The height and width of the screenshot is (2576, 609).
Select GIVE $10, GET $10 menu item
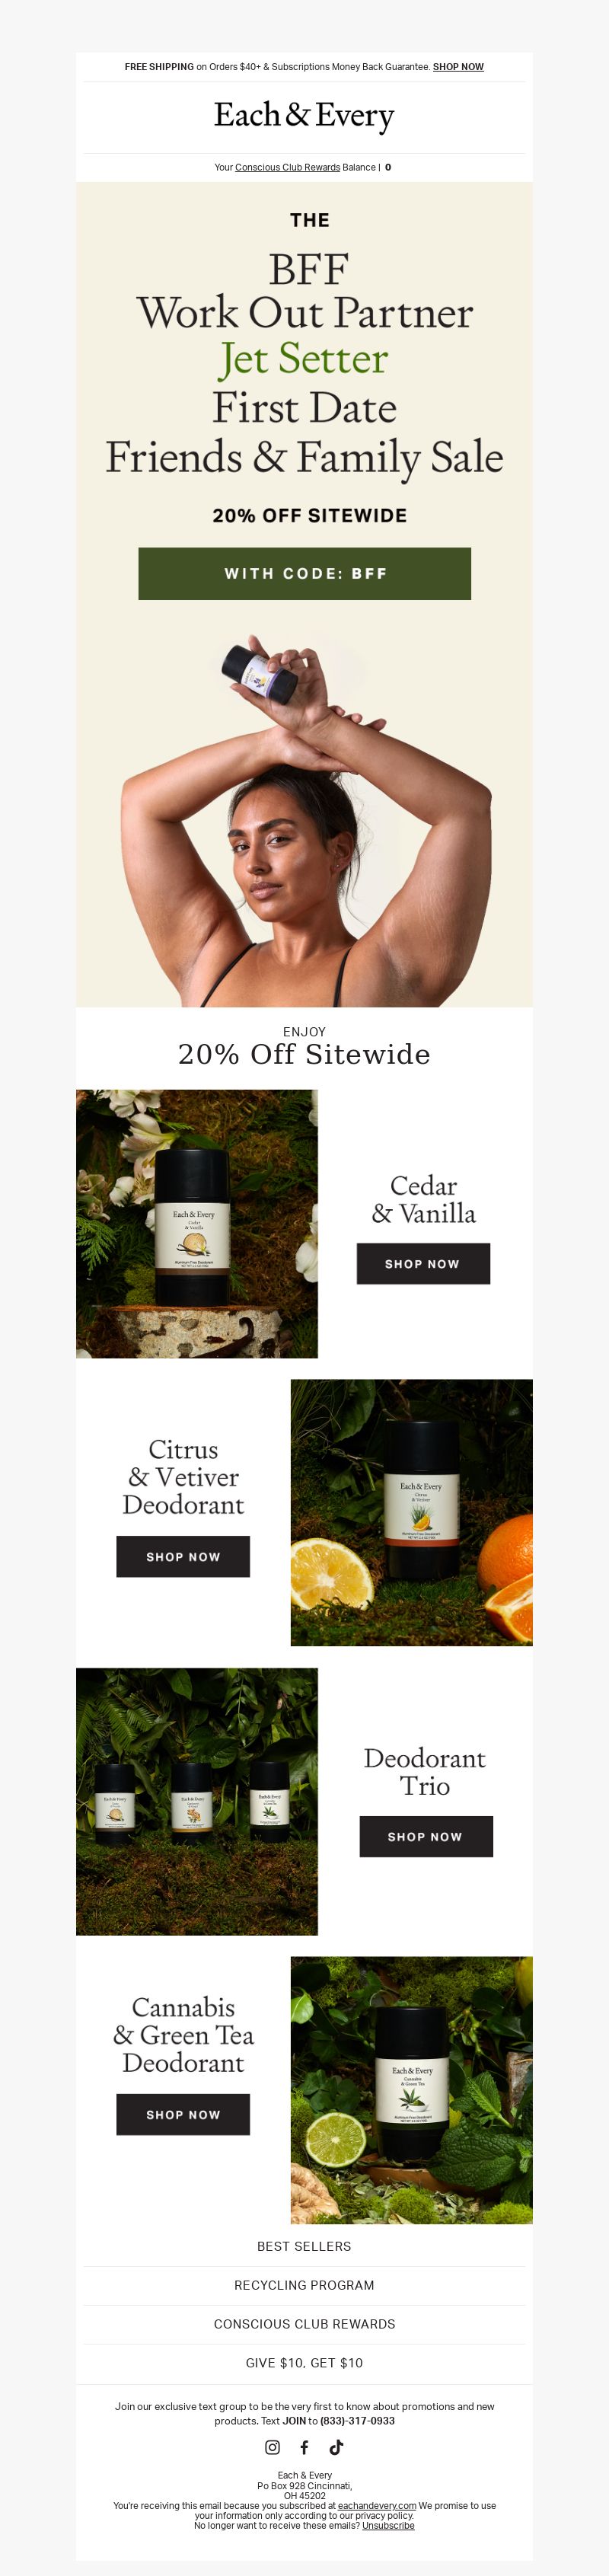pos(304,2363)
